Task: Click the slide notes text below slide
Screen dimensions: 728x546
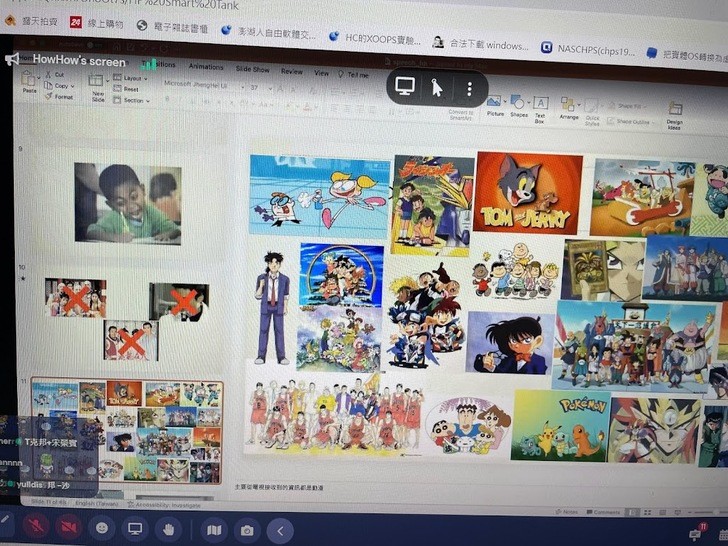Action: 280,487
